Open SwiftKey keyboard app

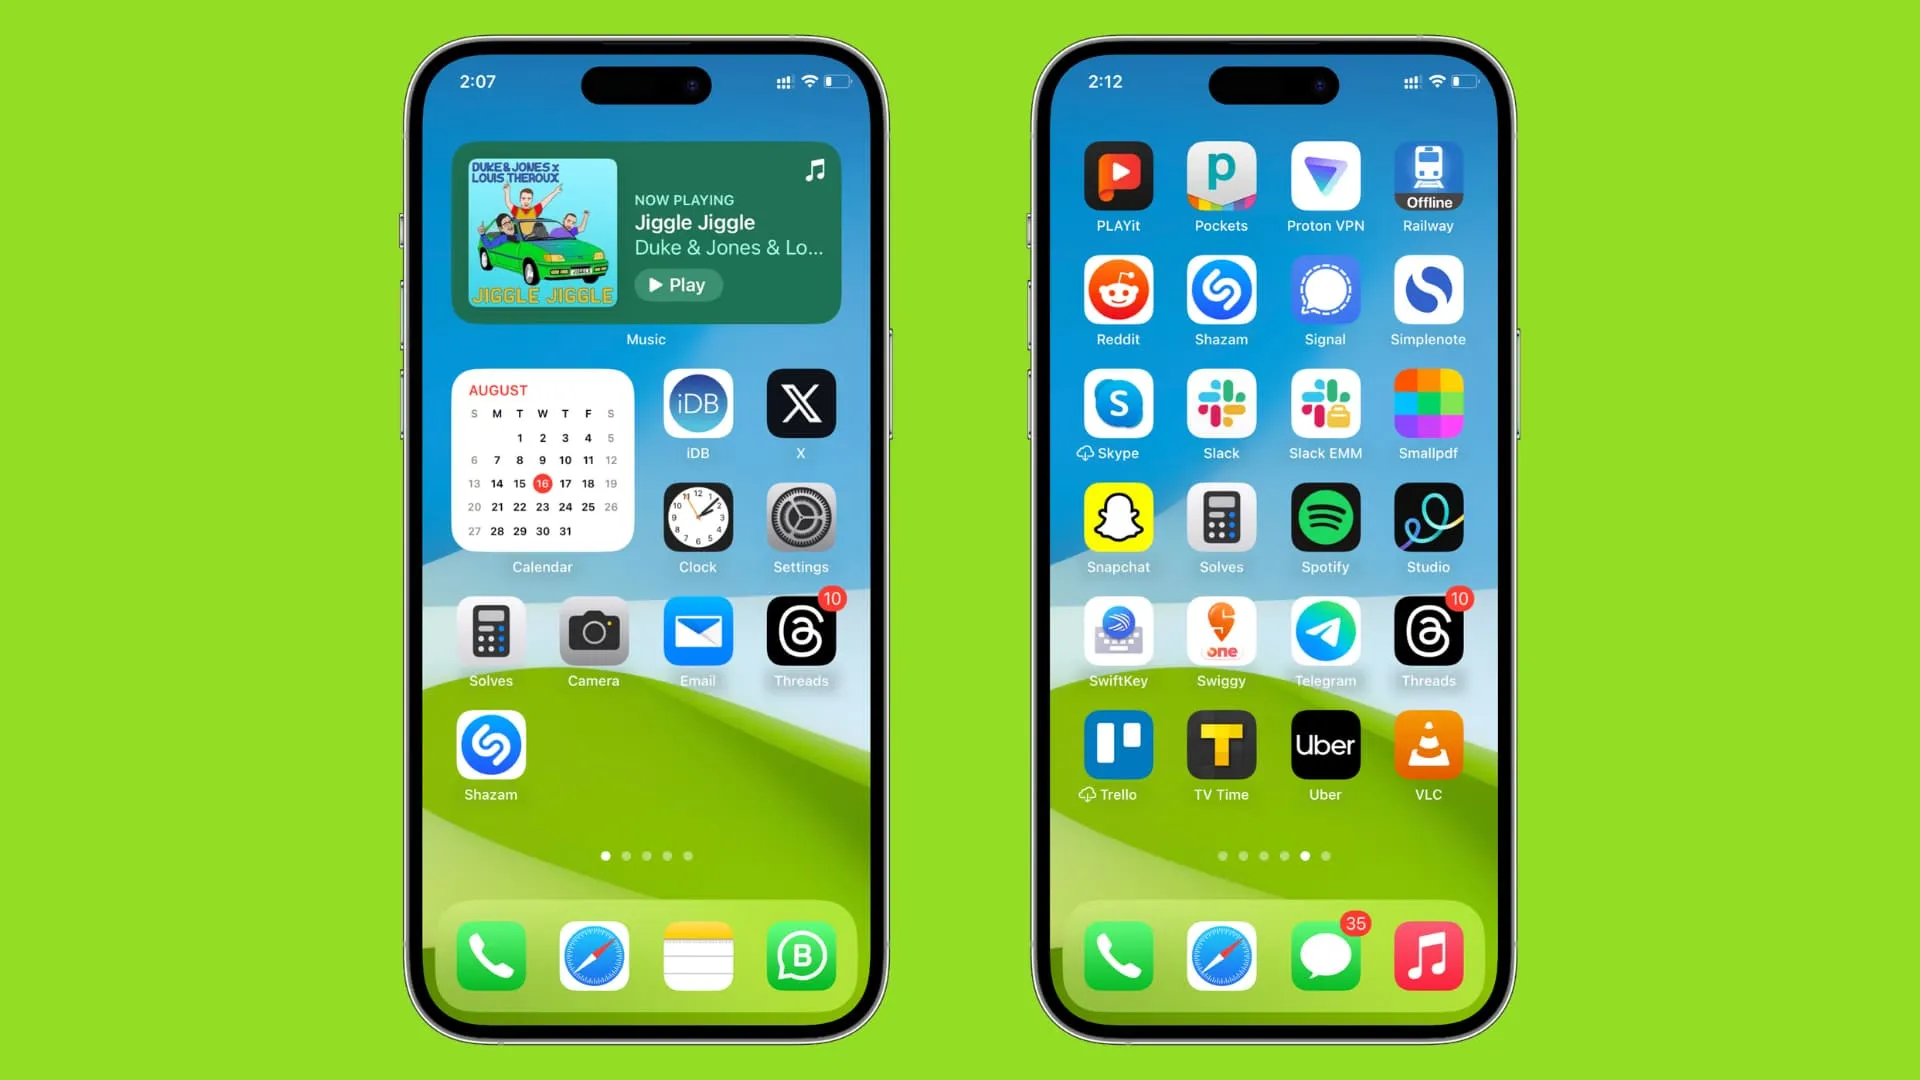(x=1117, y=633)
